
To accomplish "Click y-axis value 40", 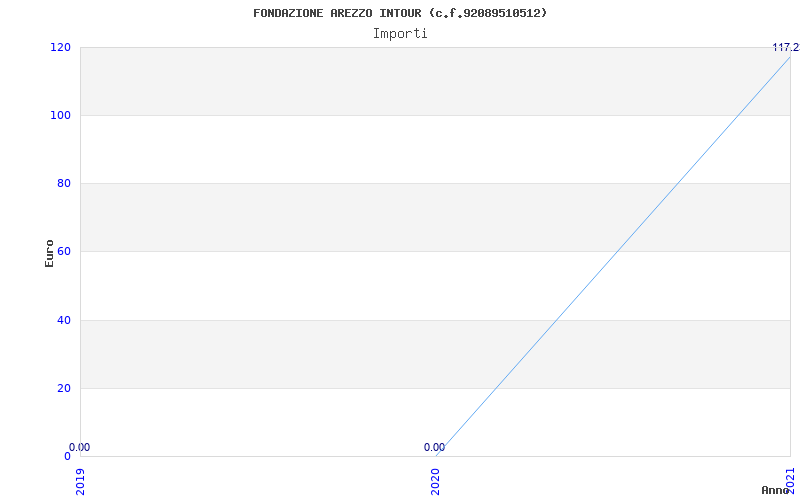I will tap(64, 320).
